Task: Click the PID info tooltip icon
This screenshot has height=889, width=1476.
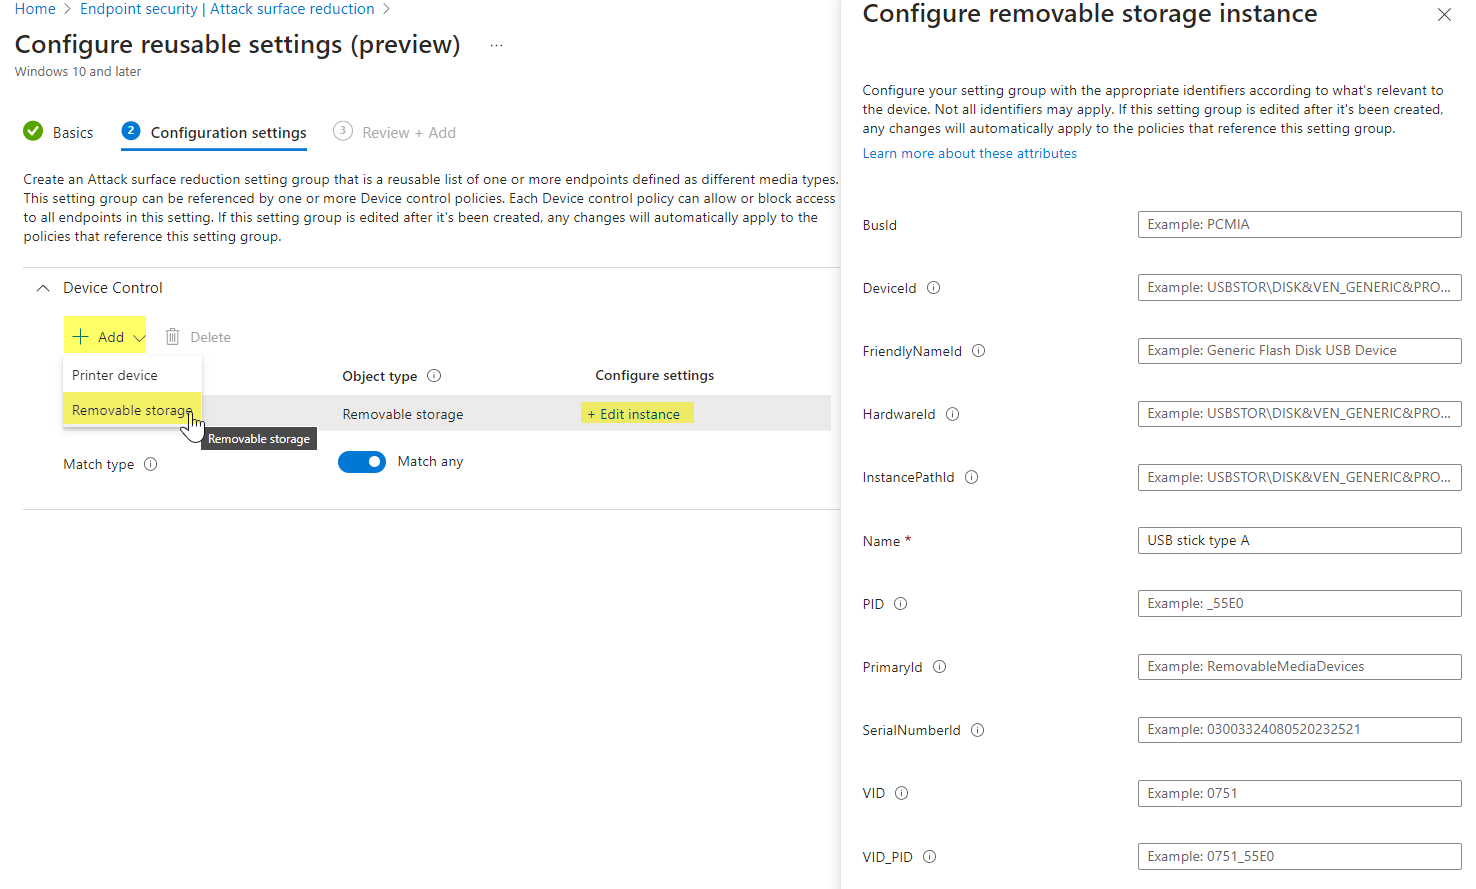Action: tap(900, 603)
